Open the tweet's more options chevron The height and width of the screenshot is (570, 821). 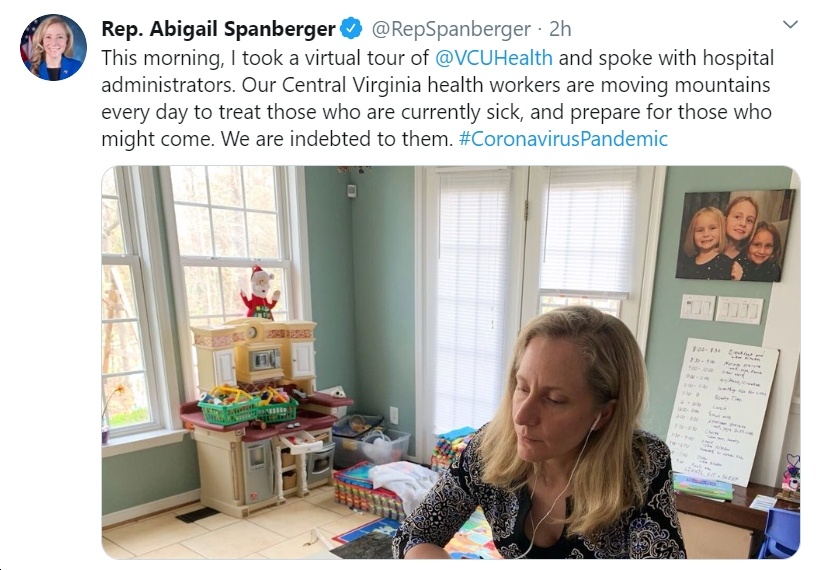pos(790,24)
